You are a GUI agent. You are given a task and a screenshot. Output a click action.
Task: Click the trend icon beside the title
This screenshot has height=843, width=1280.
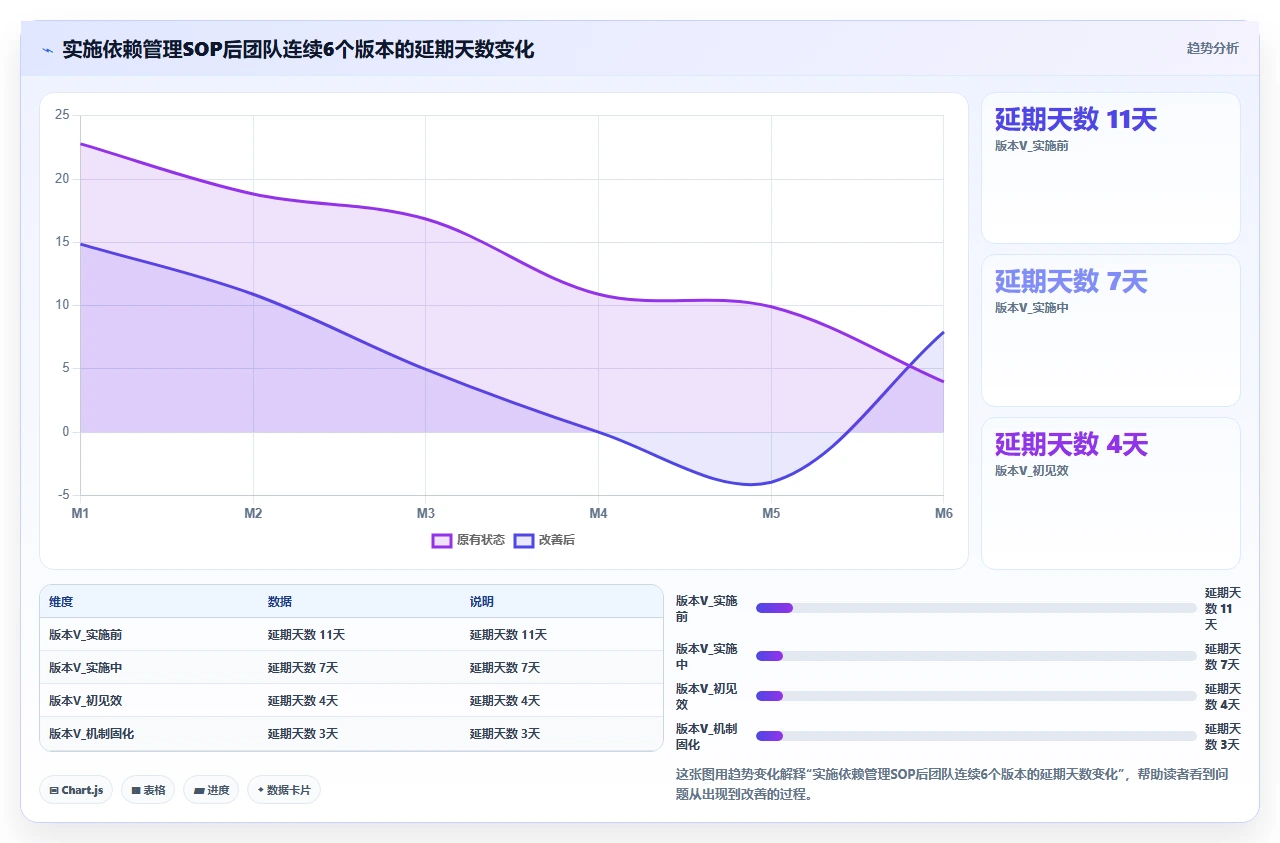click(x=47, y=49)
